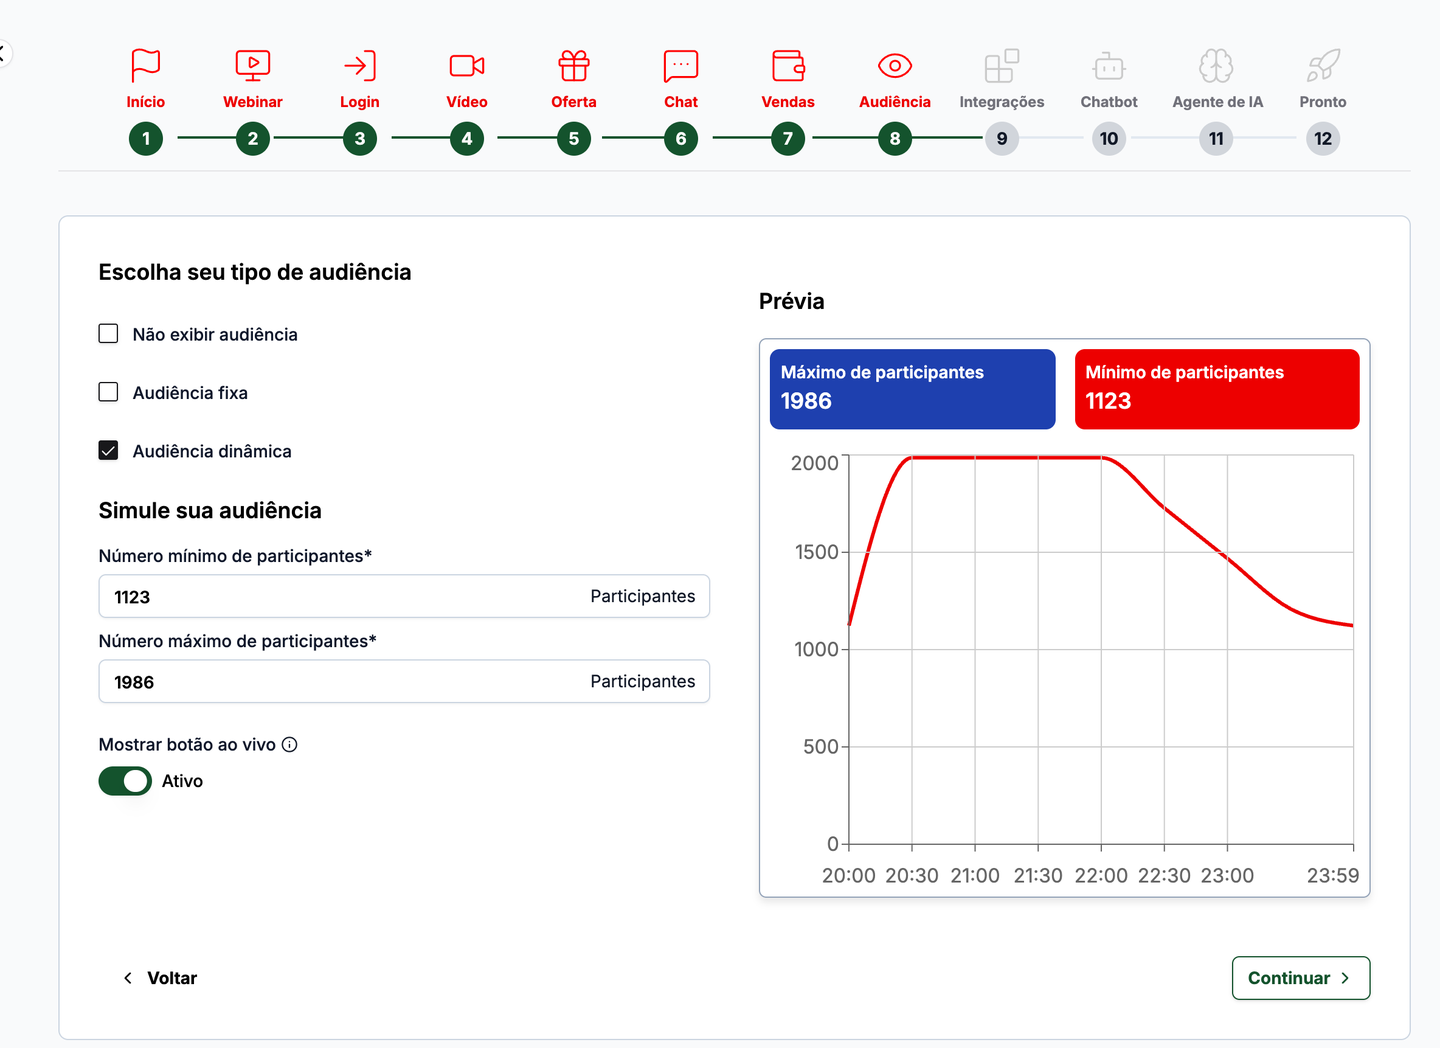Go to step number 9 circle
Screen dimensions: 1440x1048
click(1002, 139)
